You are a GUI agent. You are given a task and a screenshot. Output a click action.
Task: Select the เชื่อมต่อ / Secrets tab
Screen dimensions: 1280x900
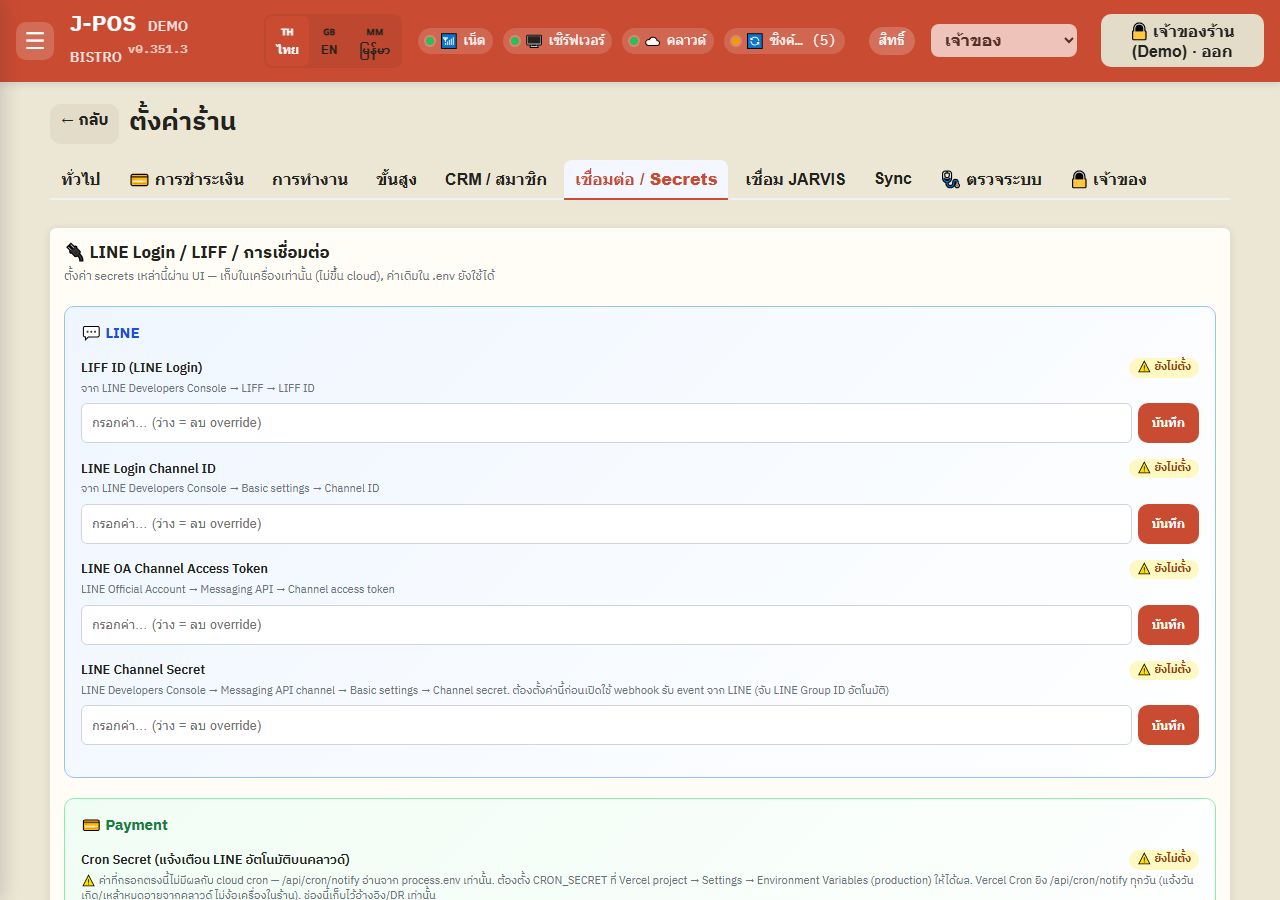646,180
